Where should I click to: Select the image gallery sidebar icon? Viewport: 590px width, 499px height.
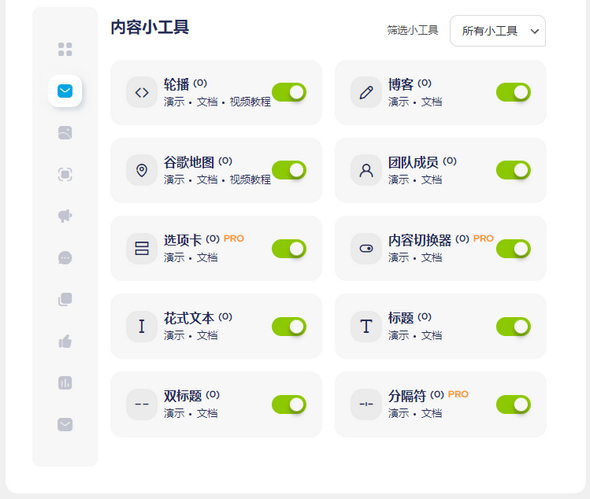point(65,132)
